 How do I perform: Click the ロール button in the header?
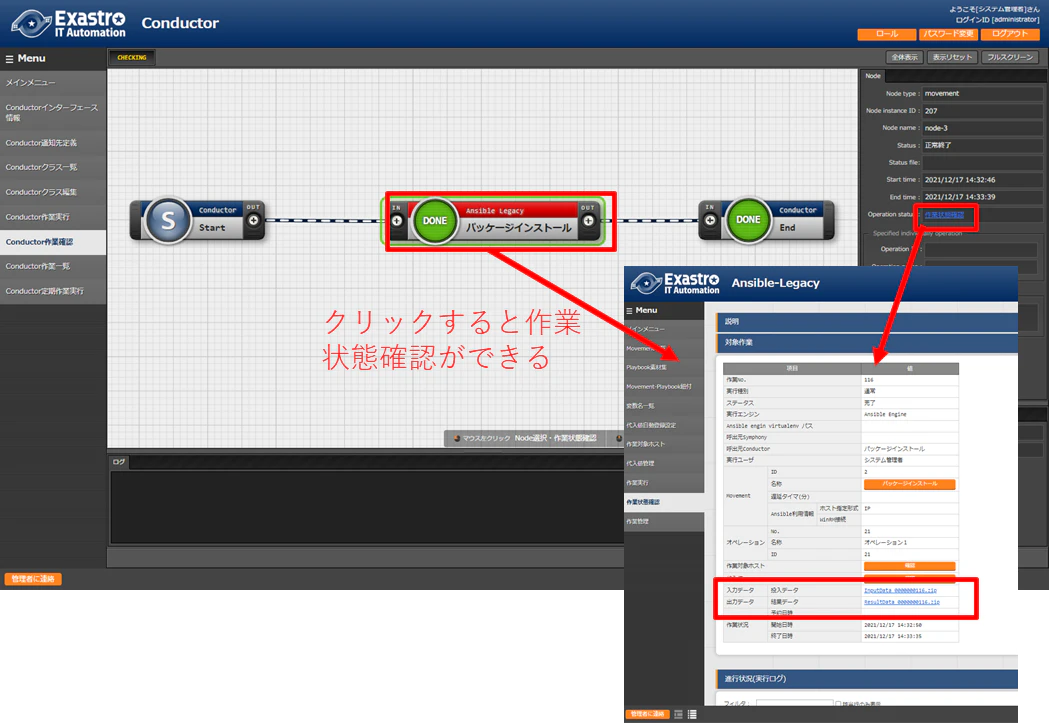pyautogui.click(x=887, y=34)
